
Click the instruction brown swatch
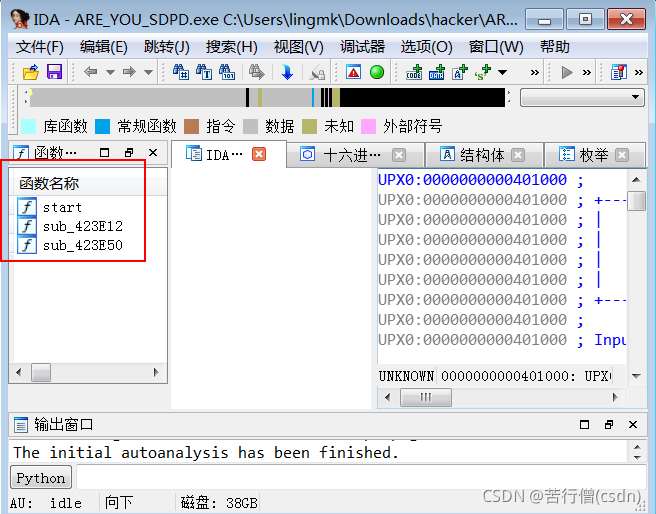tap(191, 126)
